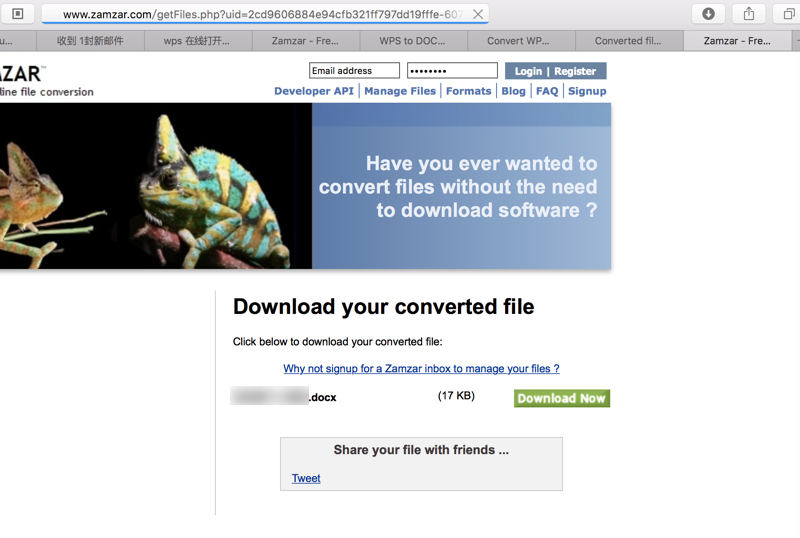800x538 pixels.
Task: Click the Tweet link
Action: pos(306,478)
